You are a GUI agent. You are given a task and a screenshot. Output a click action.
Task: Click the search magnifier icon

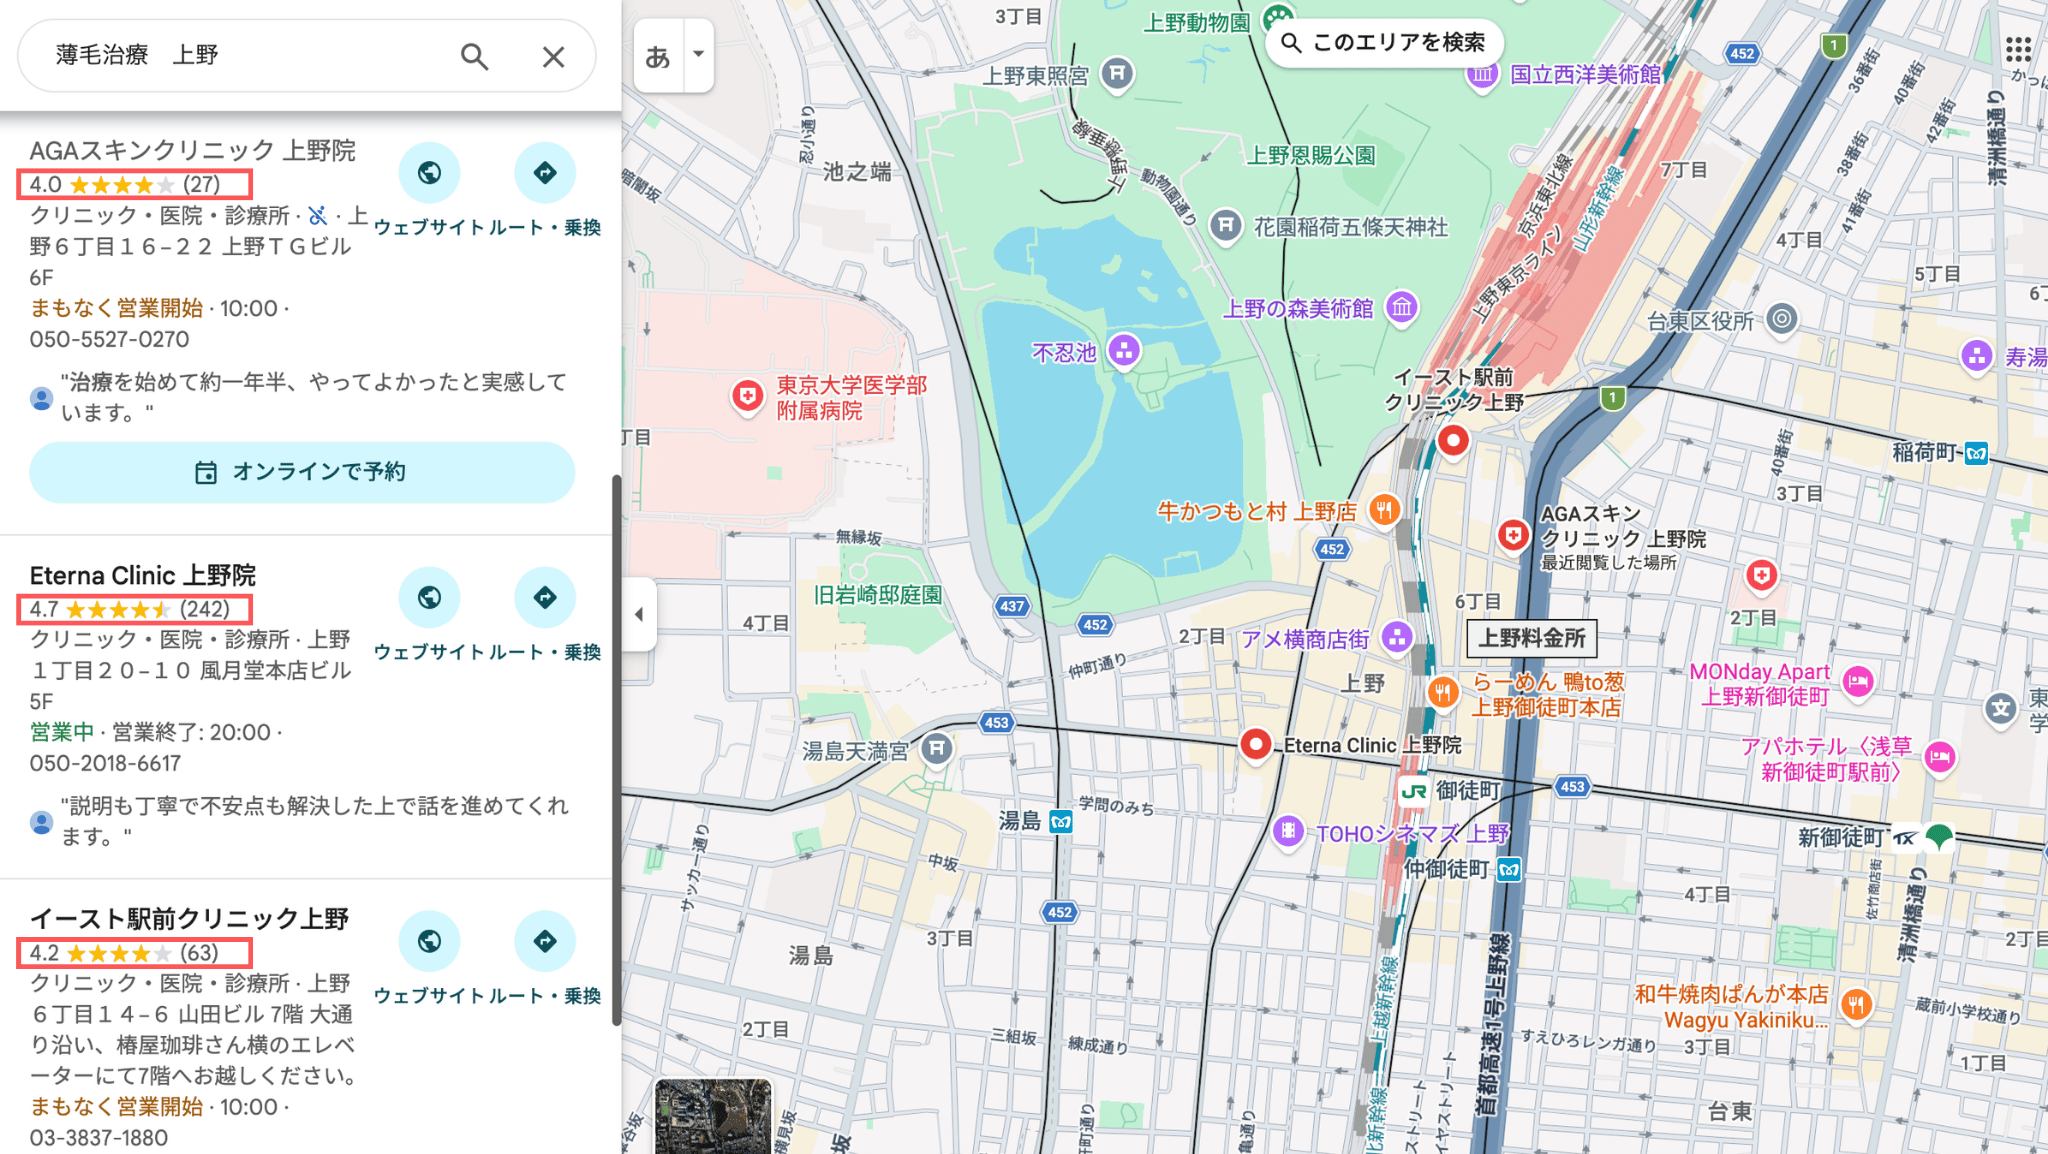click(x=474, y=57)
